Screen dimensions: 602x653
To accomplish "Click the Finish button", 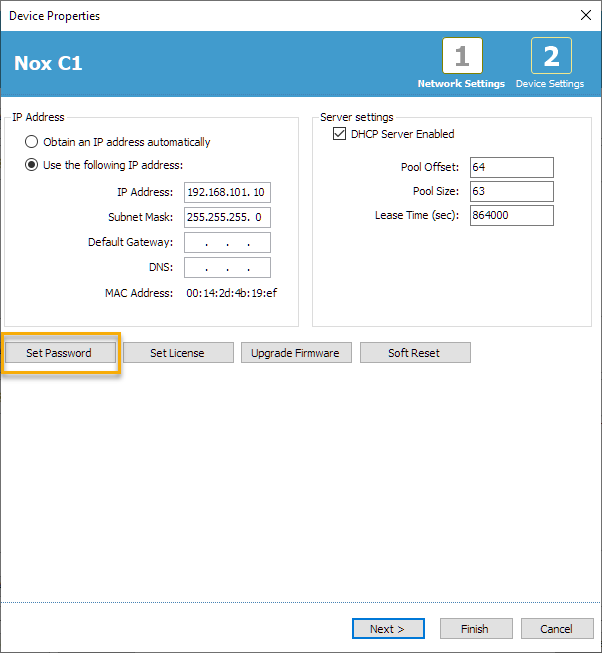I will click(x=476, y=628).
